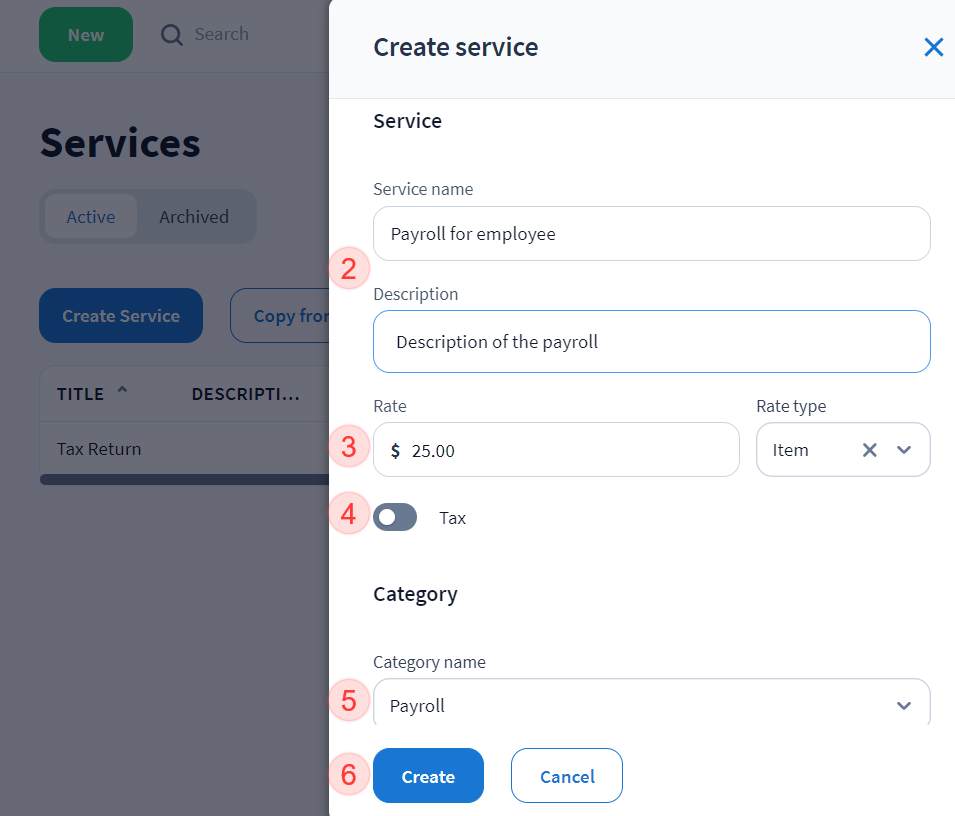
Task: Click the green New button
Action: pyautogui.click(x=86, y=35)
